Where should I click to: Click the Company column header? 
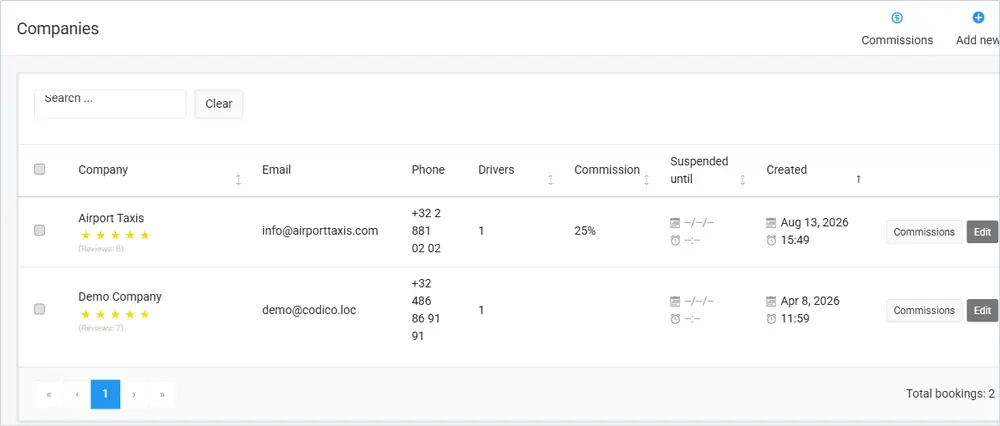103,170
